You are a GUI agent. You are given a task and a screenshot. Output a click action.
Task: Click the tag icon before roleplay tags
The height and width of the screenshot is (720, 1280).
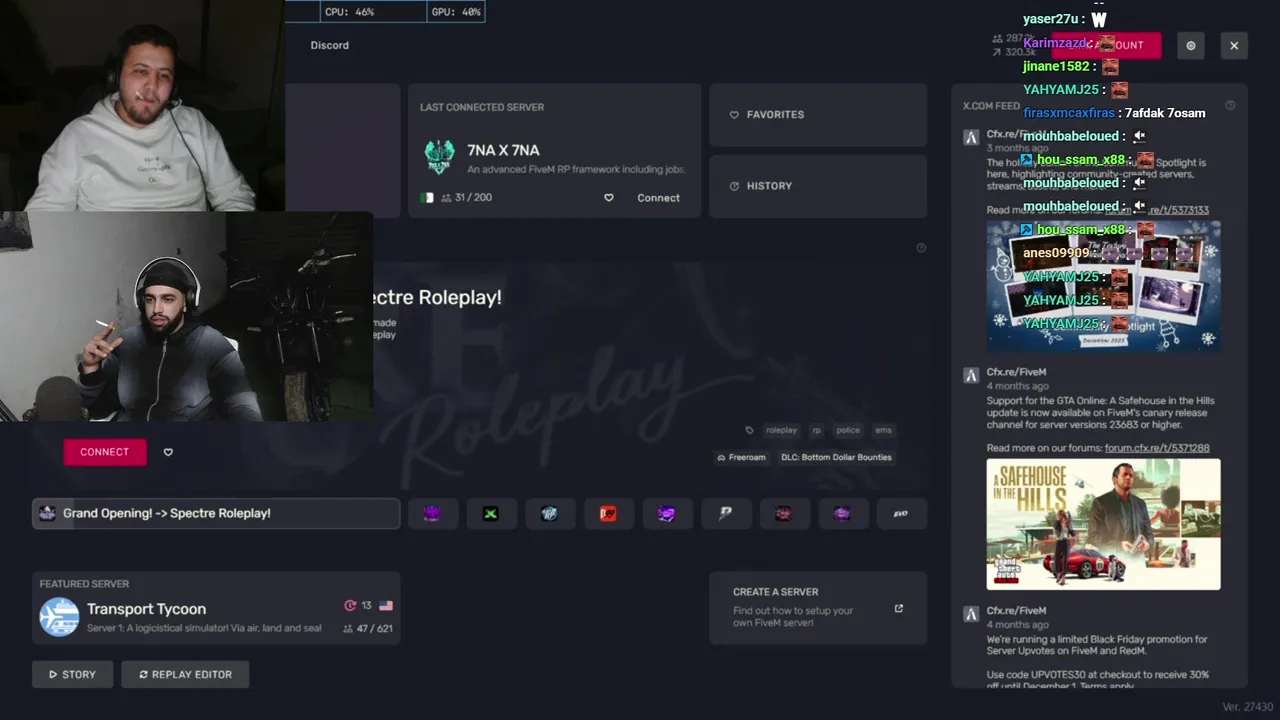click(x=749, y=430)
